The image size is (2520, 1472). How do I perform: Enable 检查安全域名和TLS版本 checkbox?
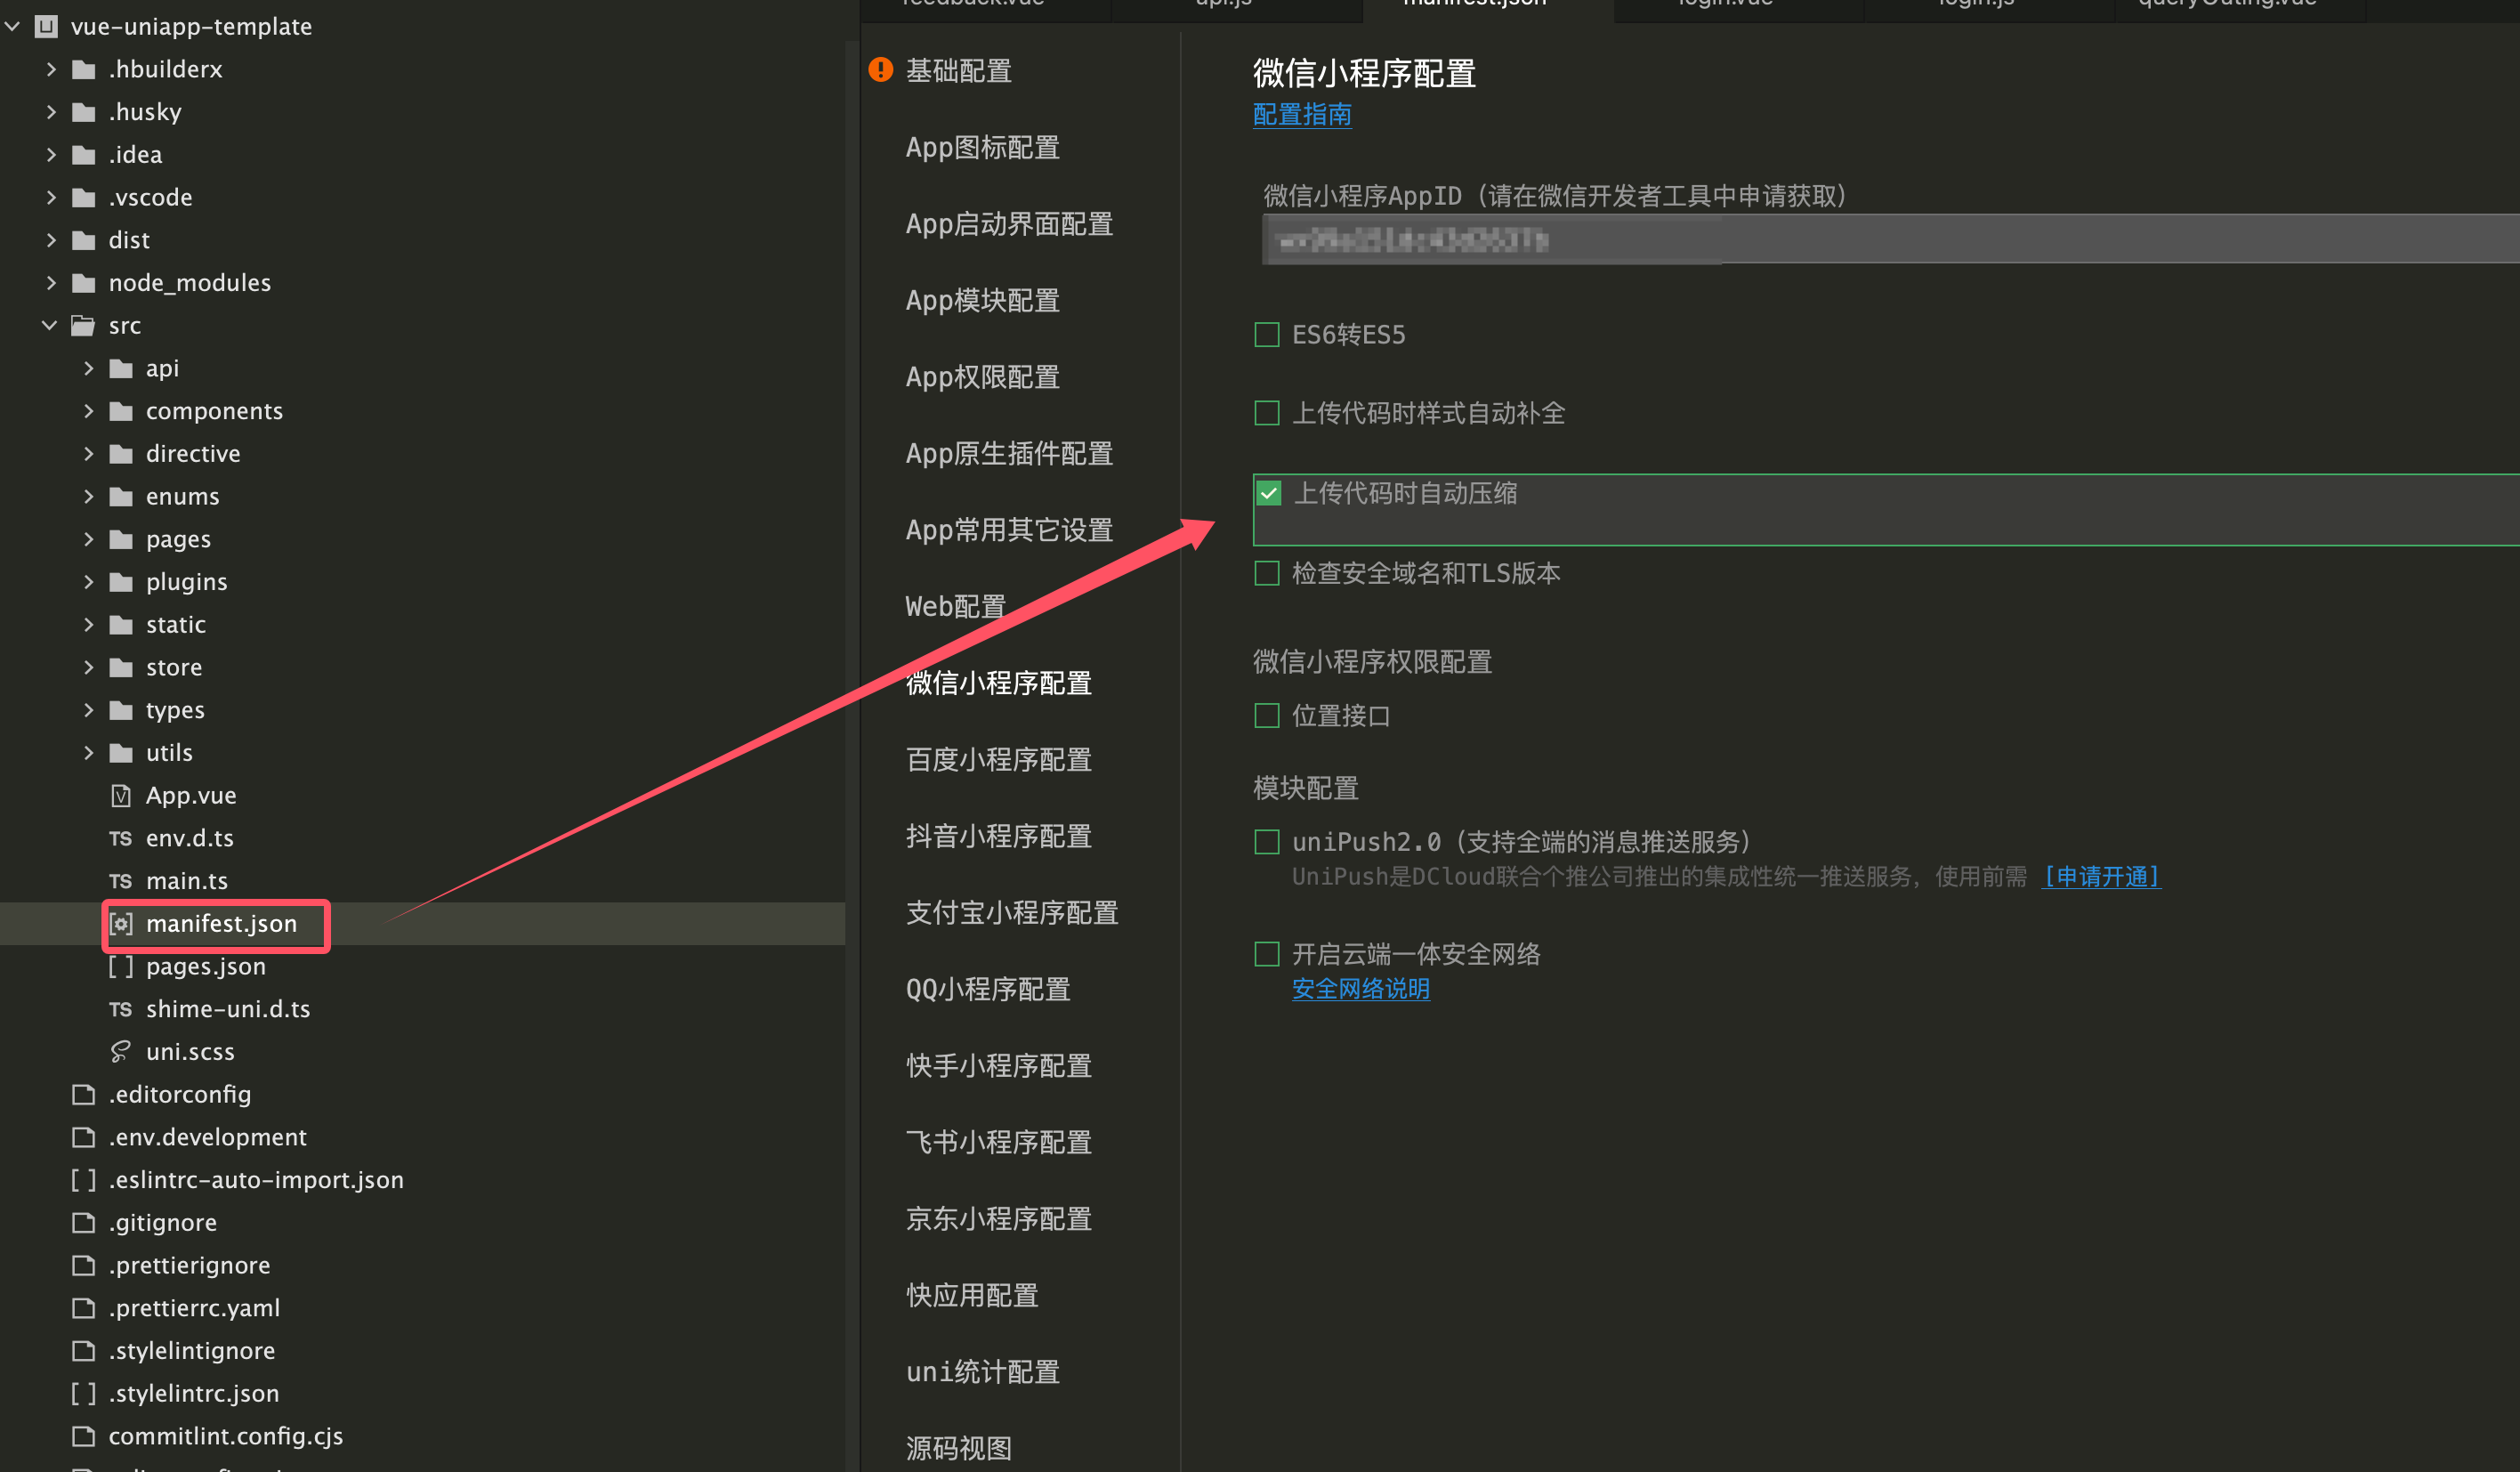[x=1267, y=574]
